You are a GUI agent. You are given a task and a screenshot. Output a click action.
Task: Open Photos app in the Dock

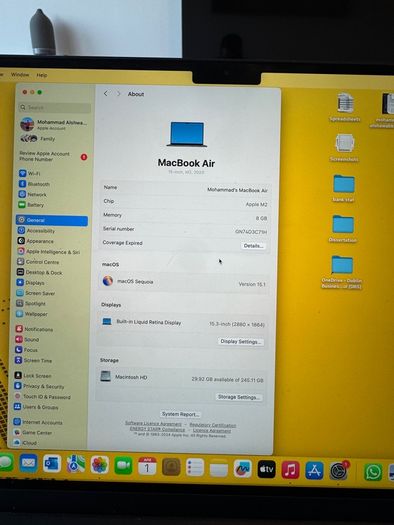point(100,465)
